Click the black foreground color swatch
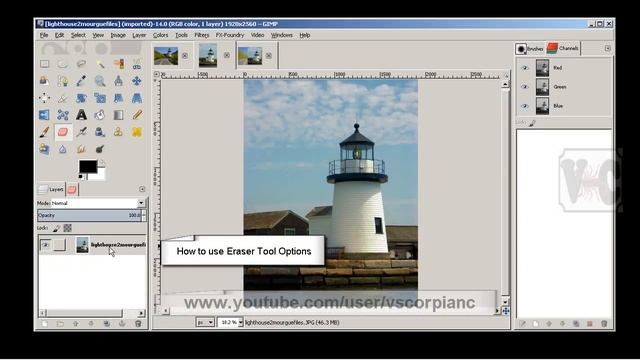Screen dimensions: 640x360 tap(87, 166)
